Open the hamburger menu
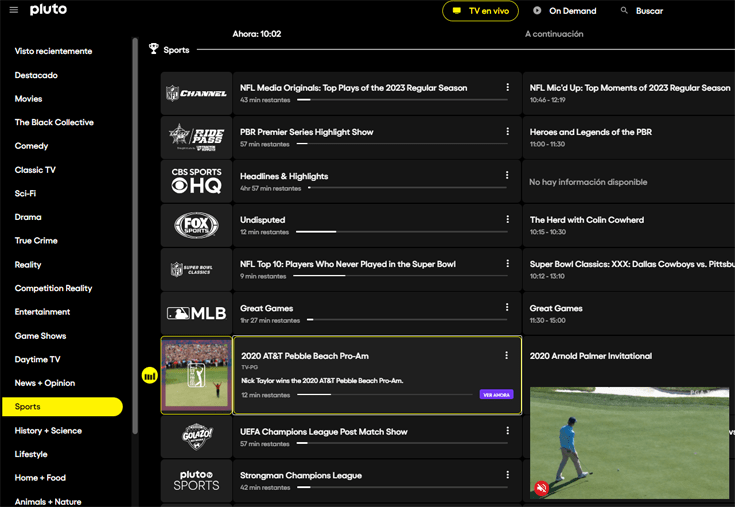735x507 pixels. pyautogui.click(x=14, y=10)
